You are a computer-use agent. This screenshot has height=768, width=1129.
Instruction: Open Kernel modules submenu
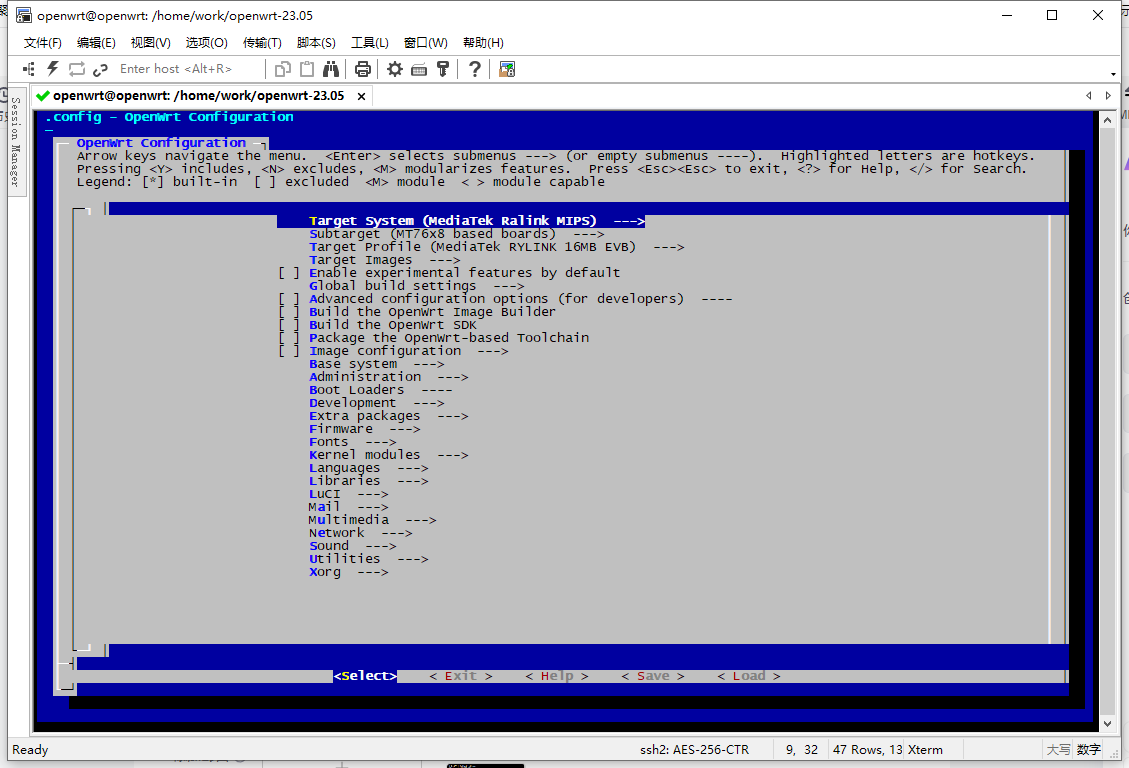[x=389, y=455]
